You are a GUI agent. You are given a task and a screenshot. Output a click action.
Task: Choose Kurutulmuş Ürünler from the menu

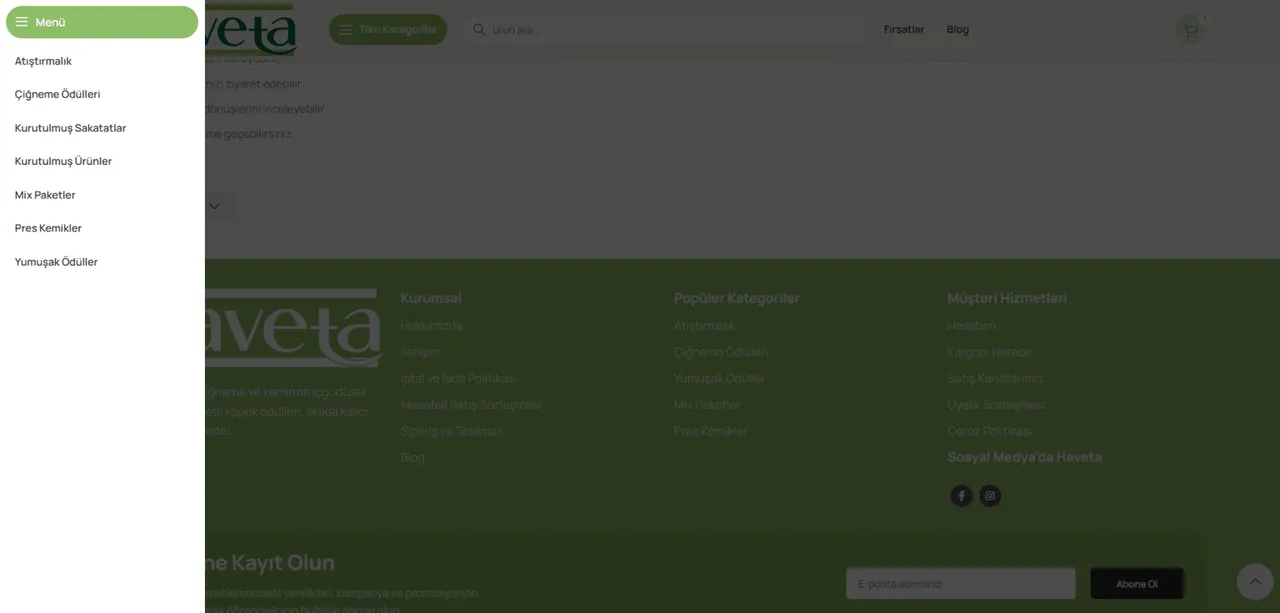(63, 161)
